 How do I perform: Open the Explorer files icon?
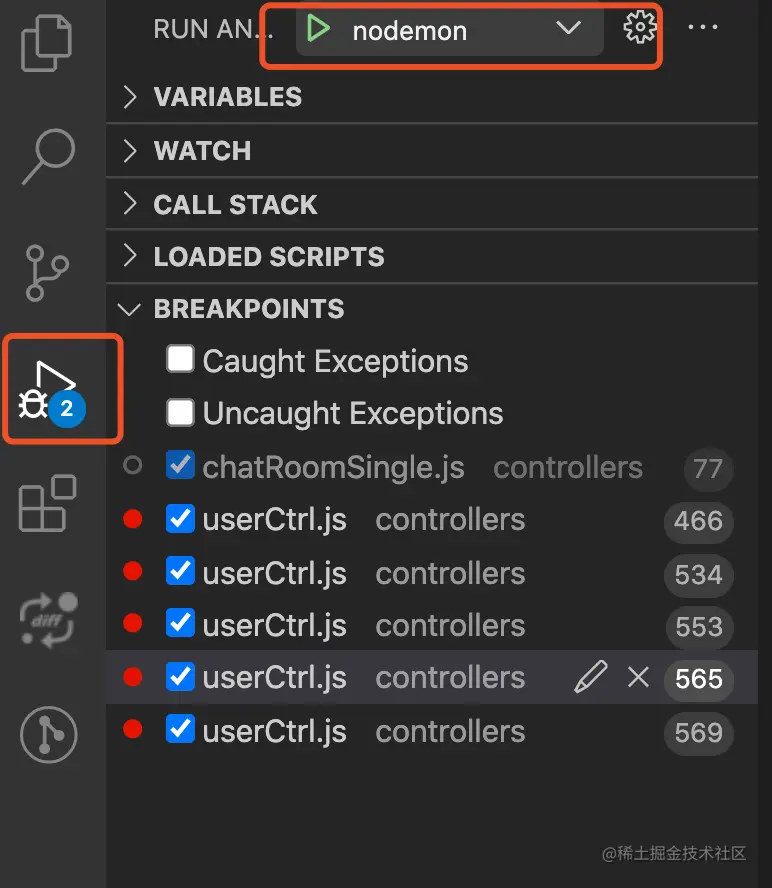click(48, 43)
